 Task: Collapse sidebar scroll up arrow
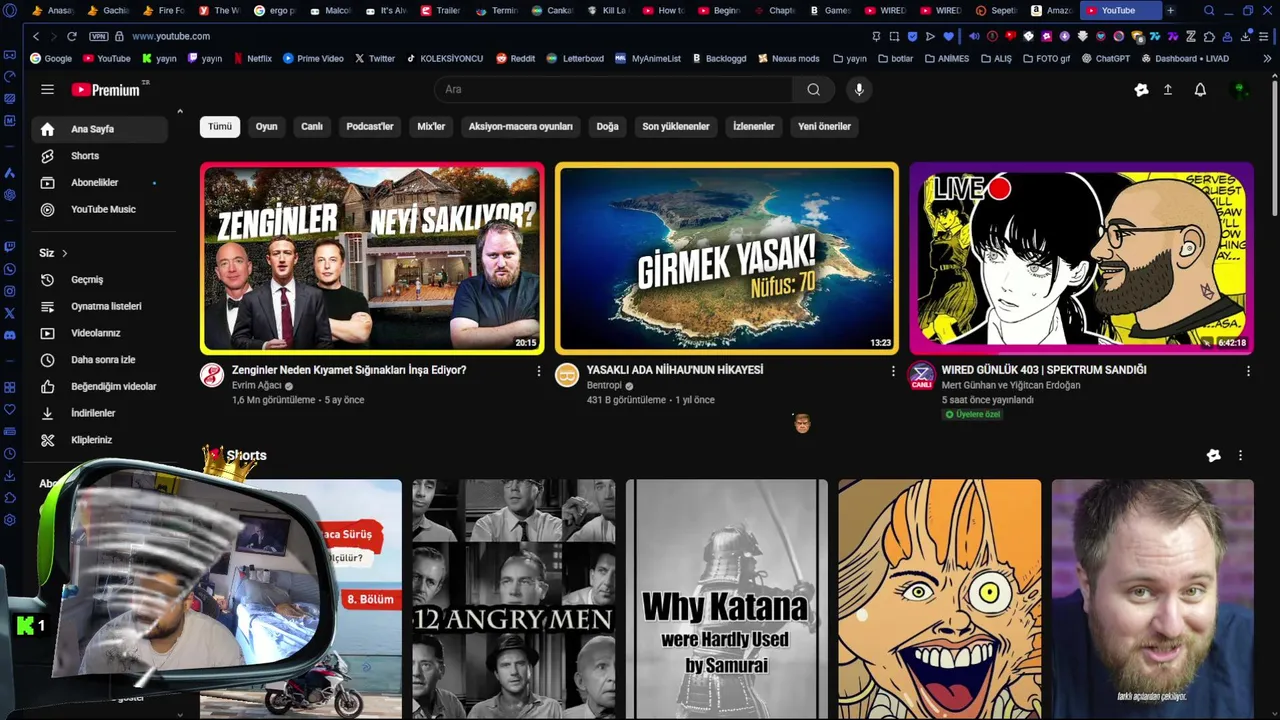(x=180, y=111)
